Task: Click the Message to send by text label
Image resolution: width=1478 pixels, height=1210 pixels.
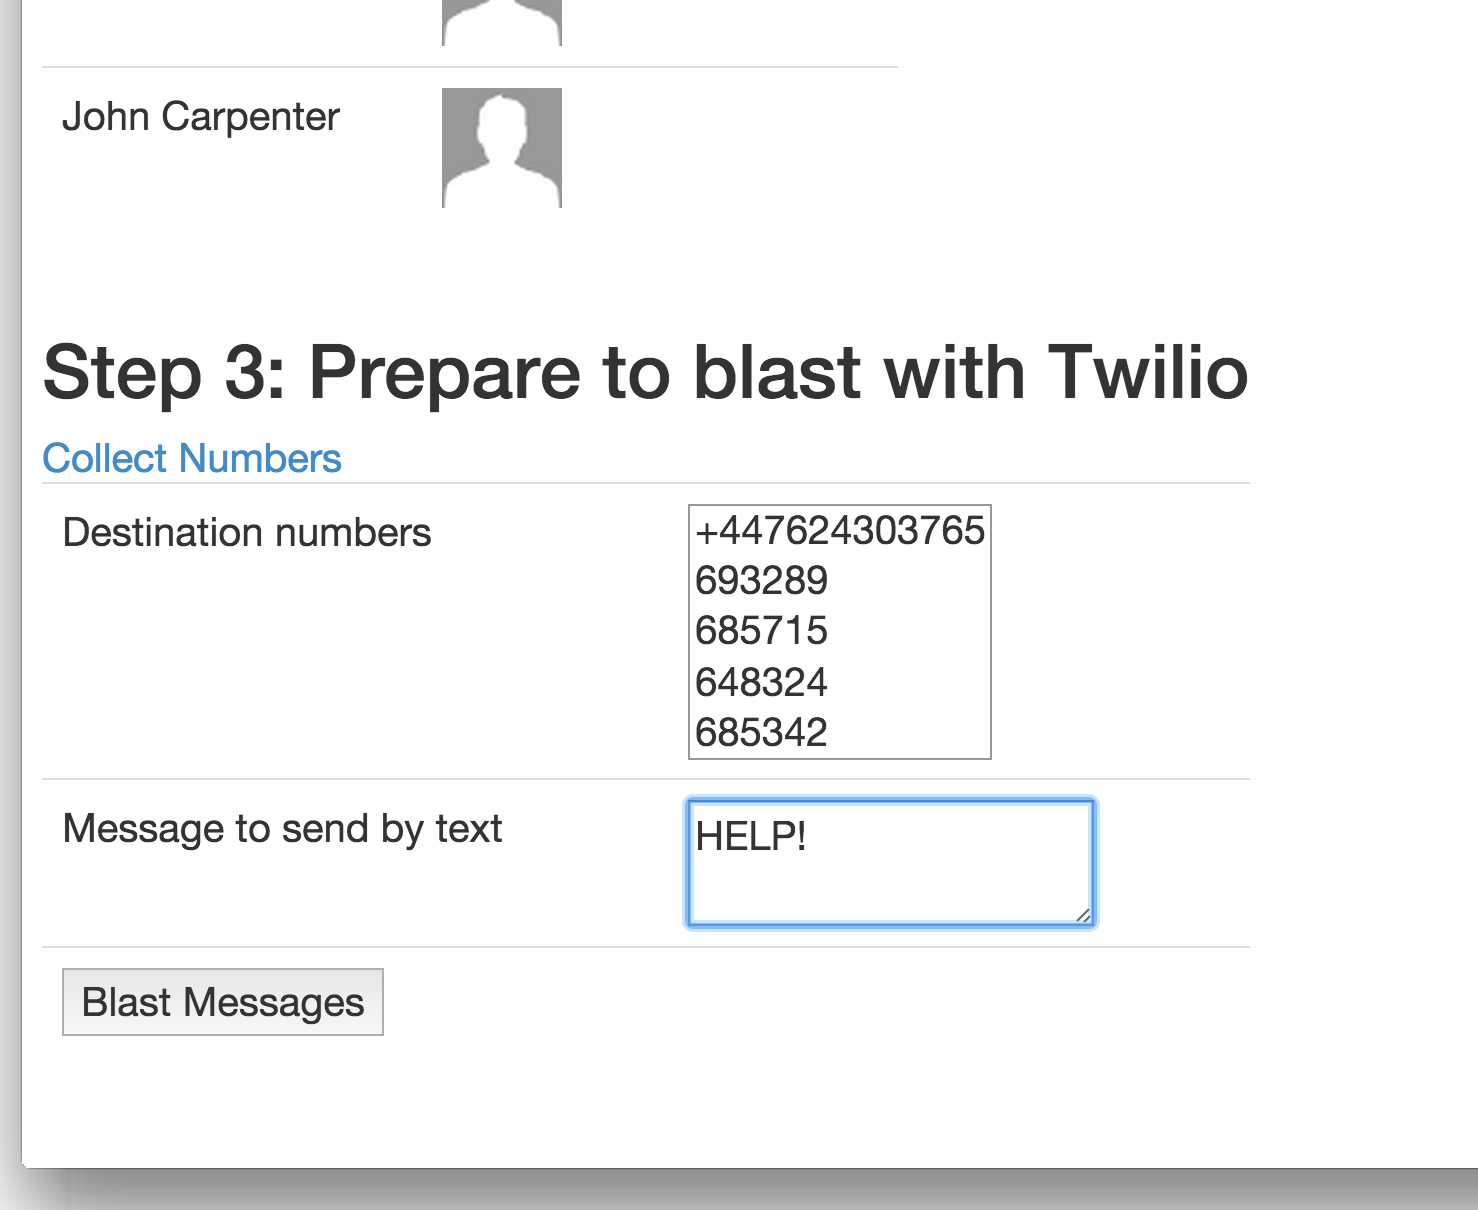Action: click(282, 827)
